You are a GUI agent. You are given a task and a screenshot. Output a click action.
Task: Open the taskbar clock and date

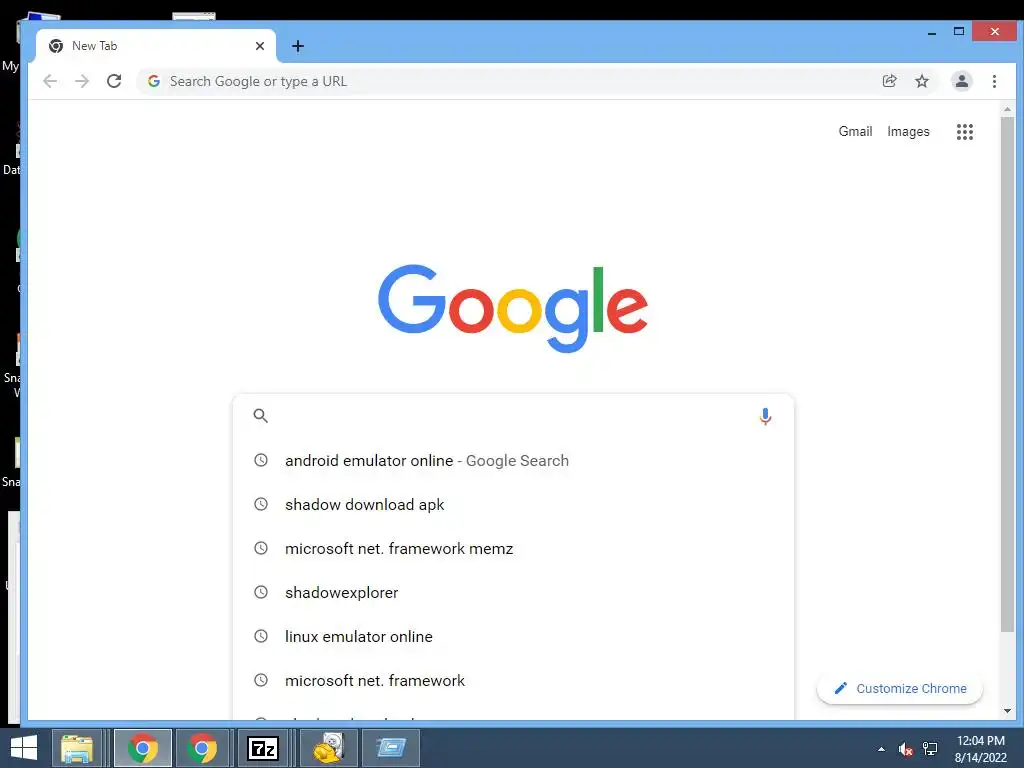980,749
